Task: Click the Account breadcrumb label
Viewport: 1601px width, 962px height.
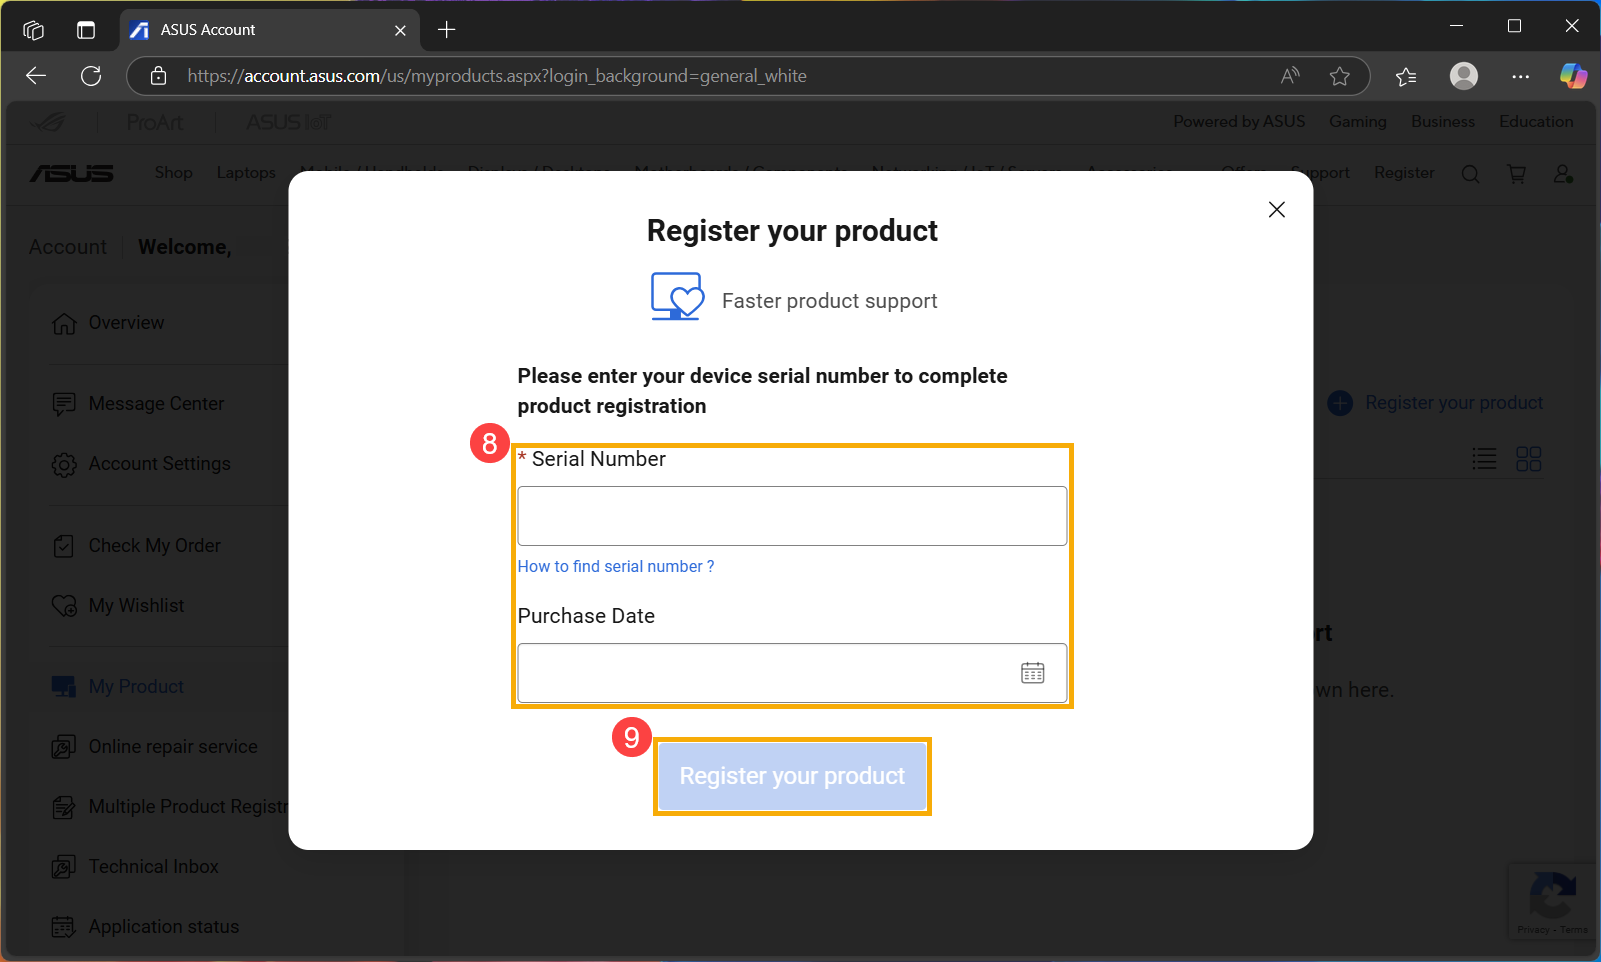Action: [67, 247]
